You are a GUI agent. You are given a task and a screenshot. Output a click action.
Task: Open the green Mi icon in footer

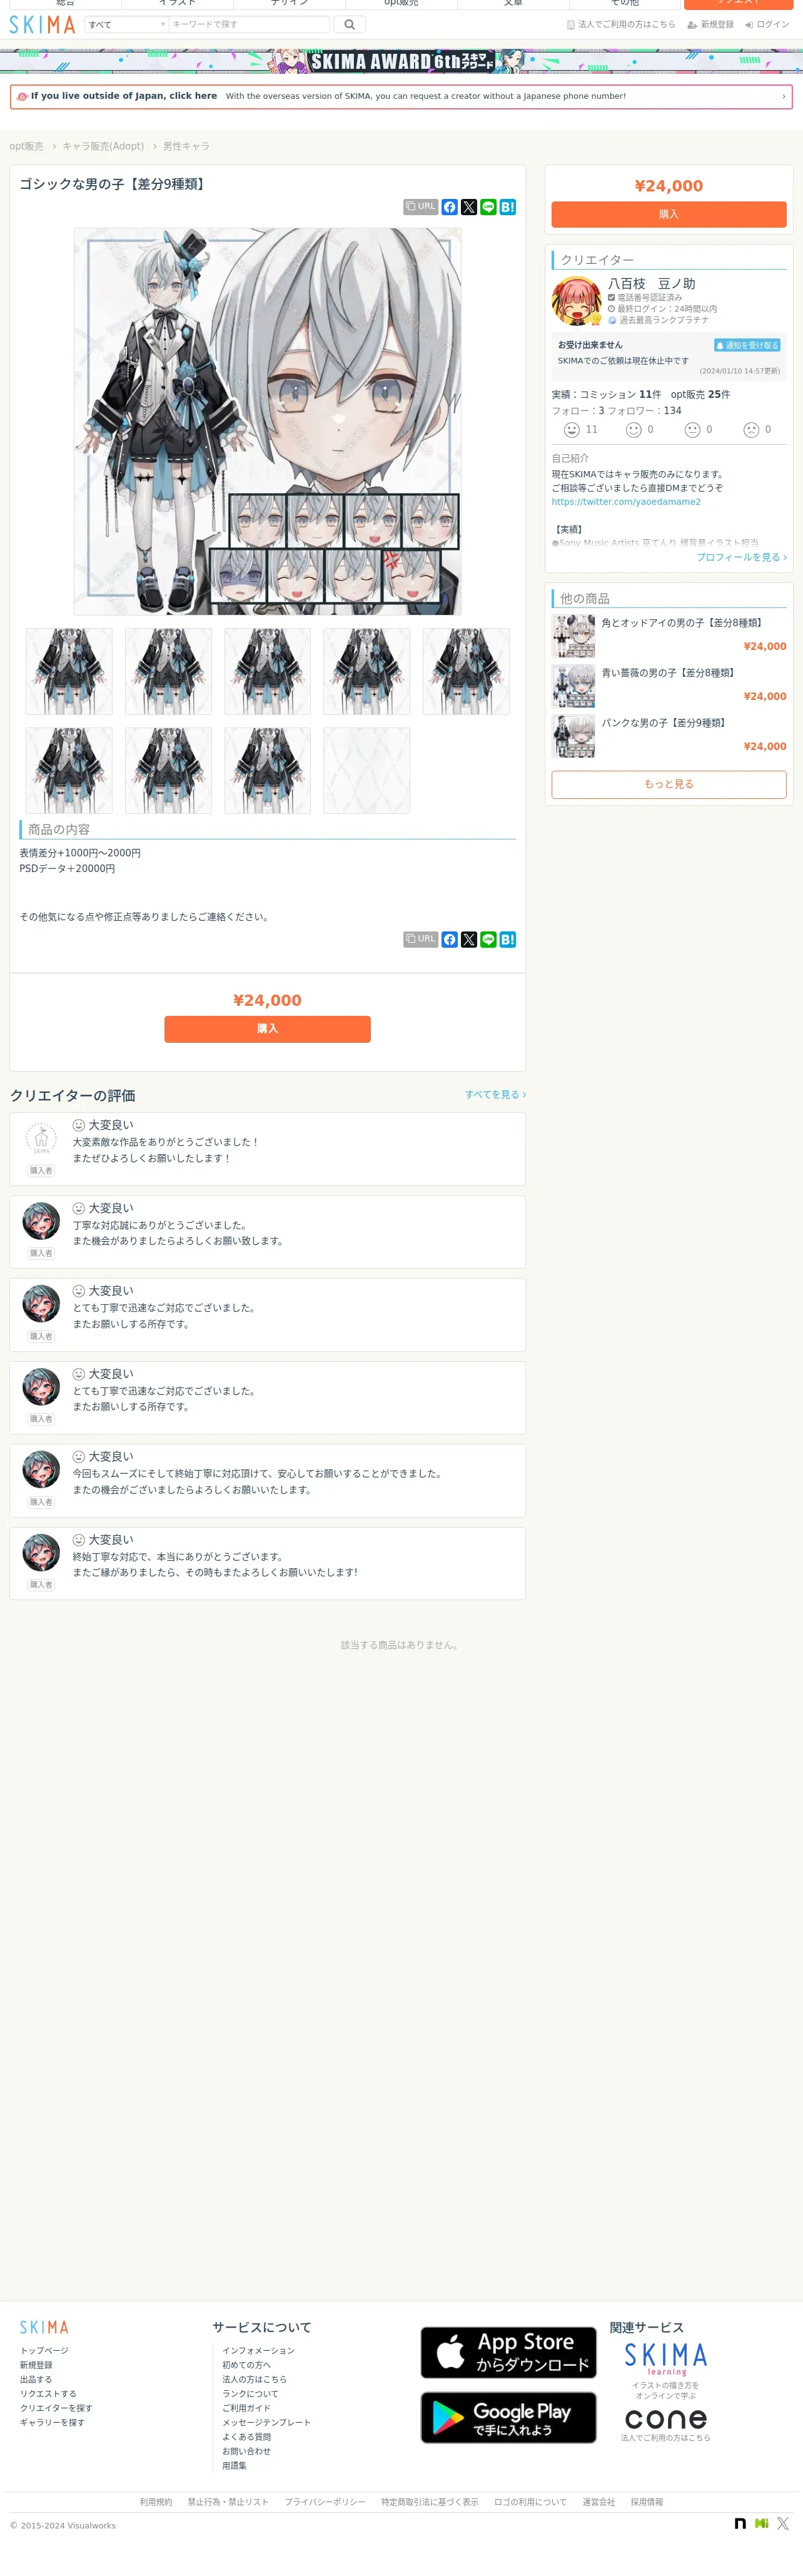(x=762, y=2524)
